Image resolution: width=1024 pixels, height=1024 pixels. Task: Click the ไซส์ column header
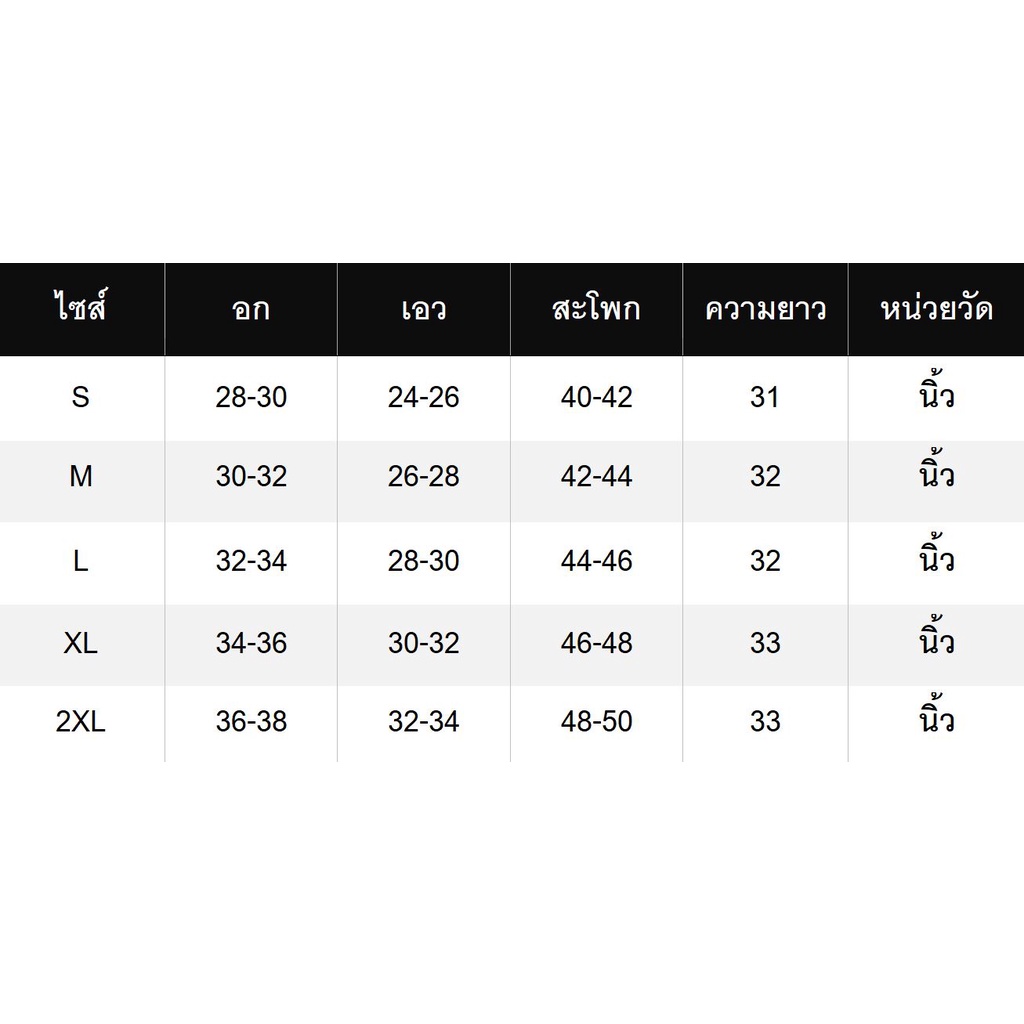pos(80,308)
